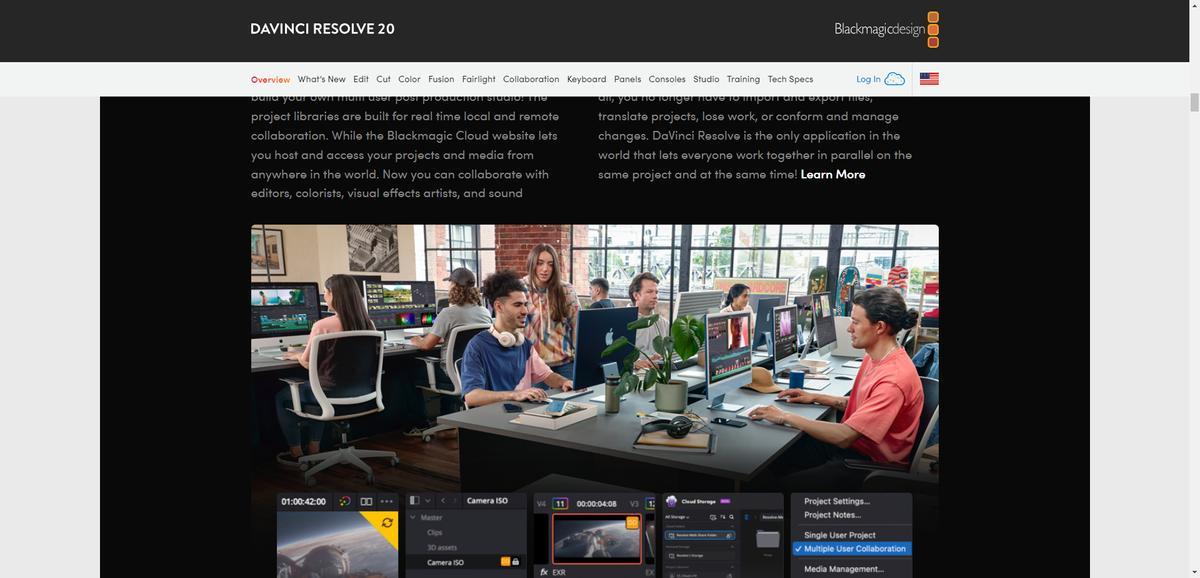Click the three-dot options icon beside the timecode
The height and width of the screenshot is (578, 1200).
point(386,501)
